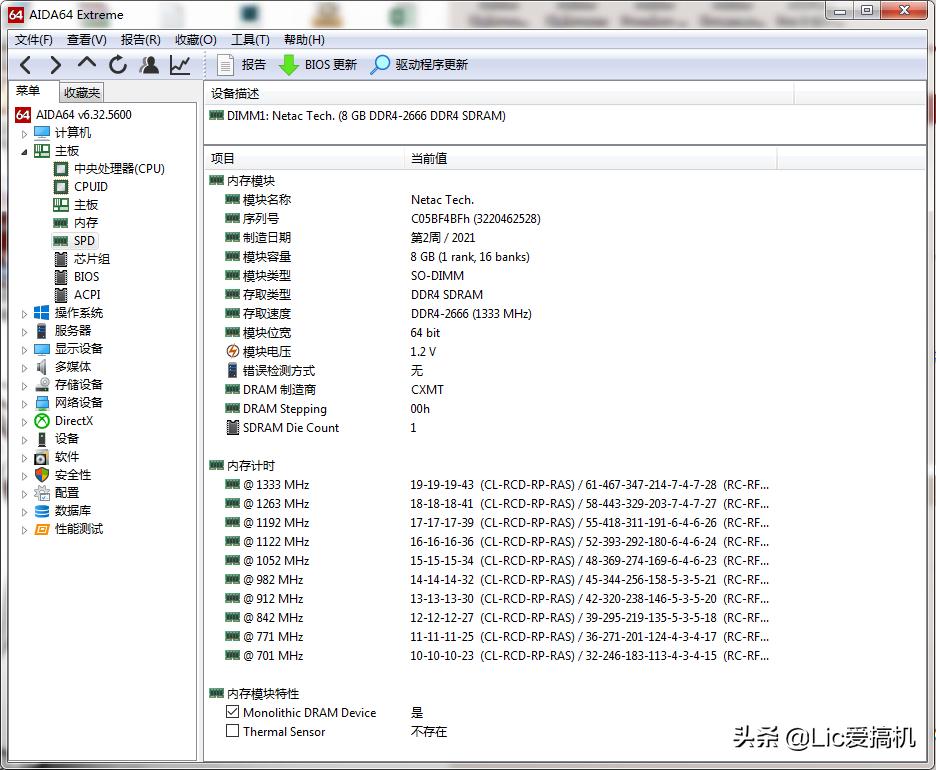Expand the 存储设备 tree node
The width and height of the screenshot is (936, 770).
[x=24, y=385]
